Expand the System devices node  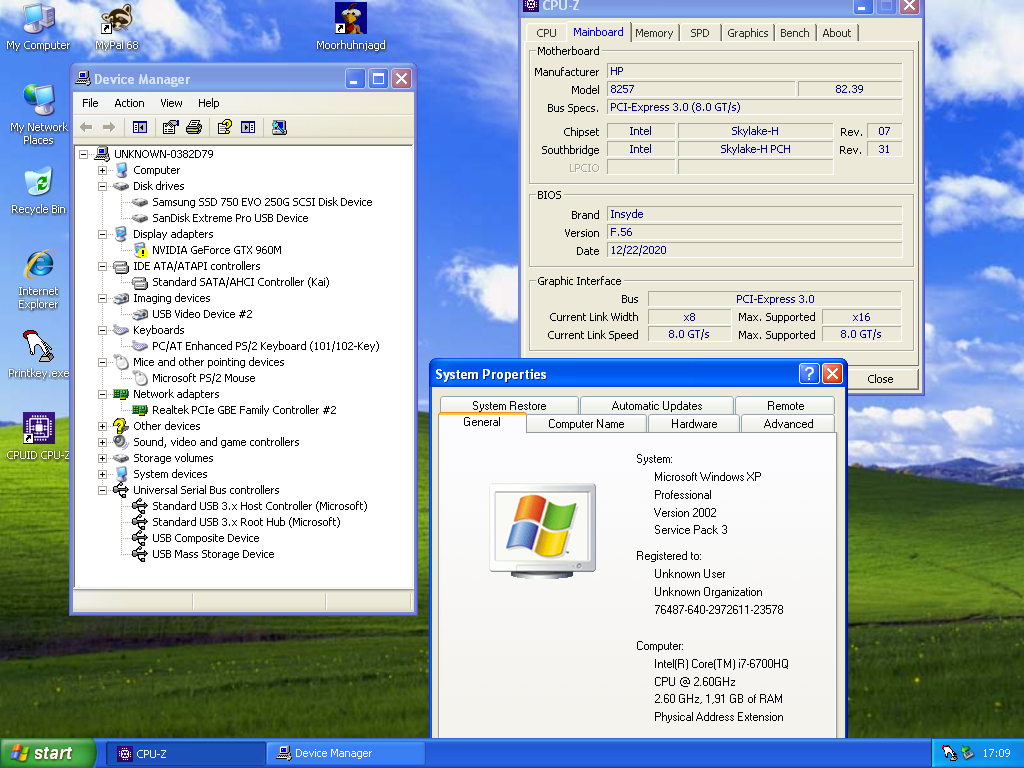click(x=102, y=474)
